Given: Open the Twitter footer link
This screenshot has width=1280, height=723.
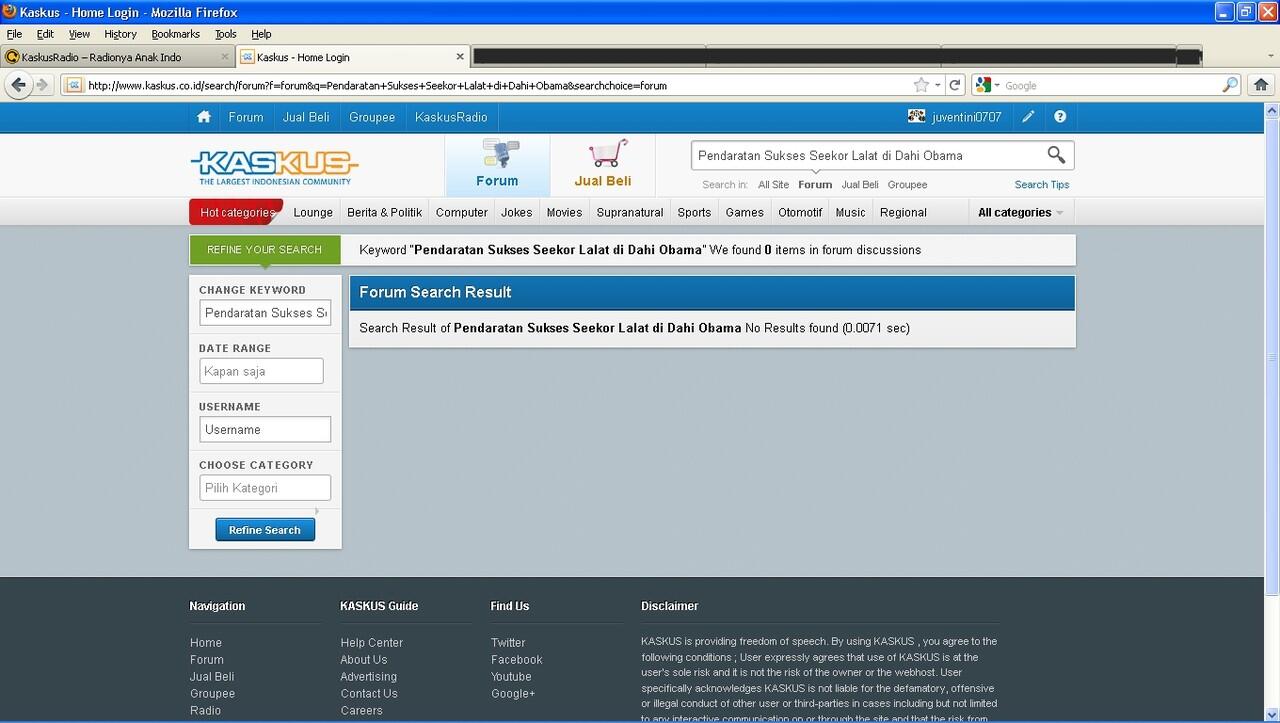Looking at the screenshot, I should tap(508, 643).
